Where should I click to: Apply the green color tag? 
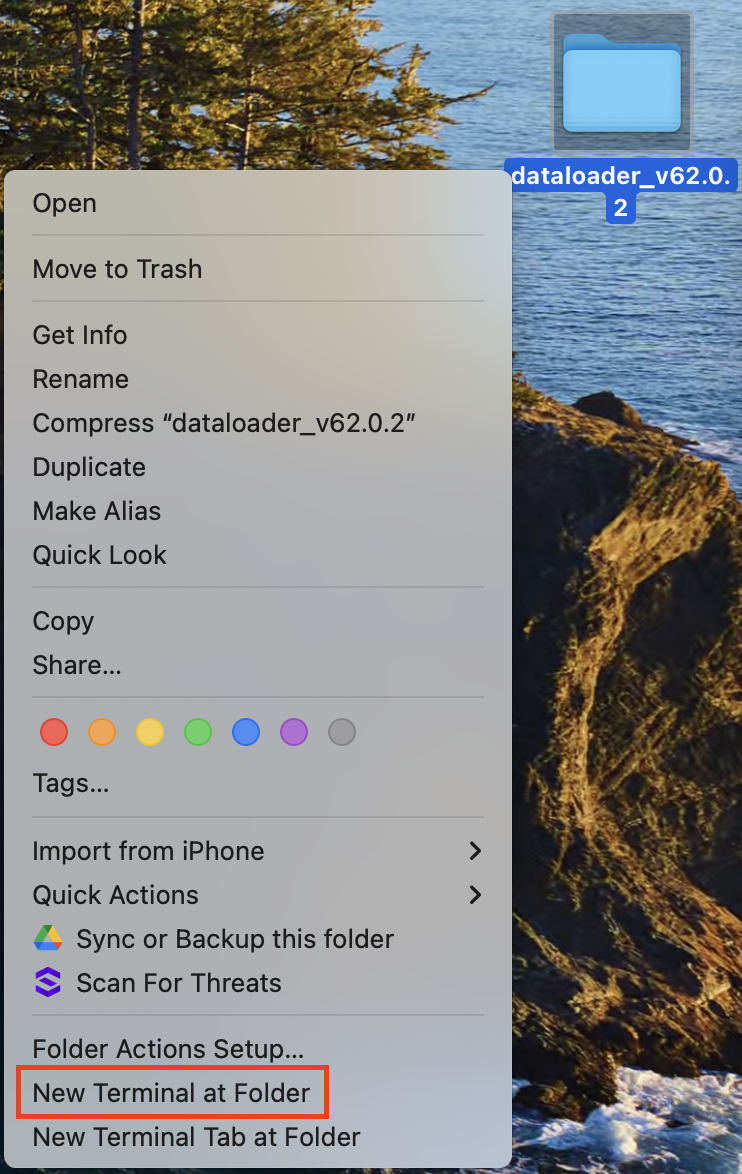198,732
